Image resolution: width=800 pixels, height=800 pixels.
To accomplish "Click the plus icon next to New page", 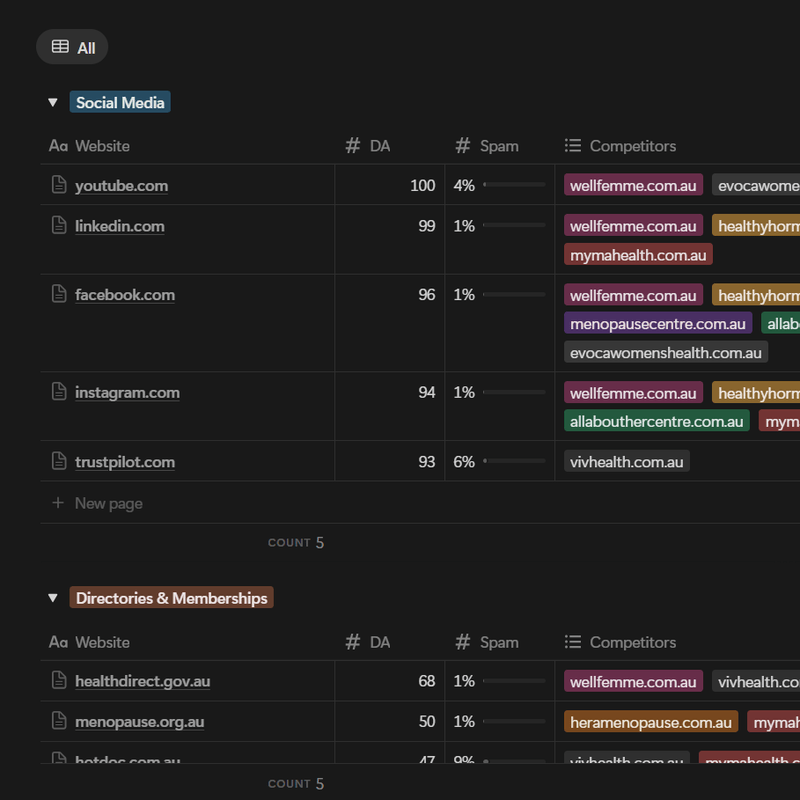I will coord(58,503).
